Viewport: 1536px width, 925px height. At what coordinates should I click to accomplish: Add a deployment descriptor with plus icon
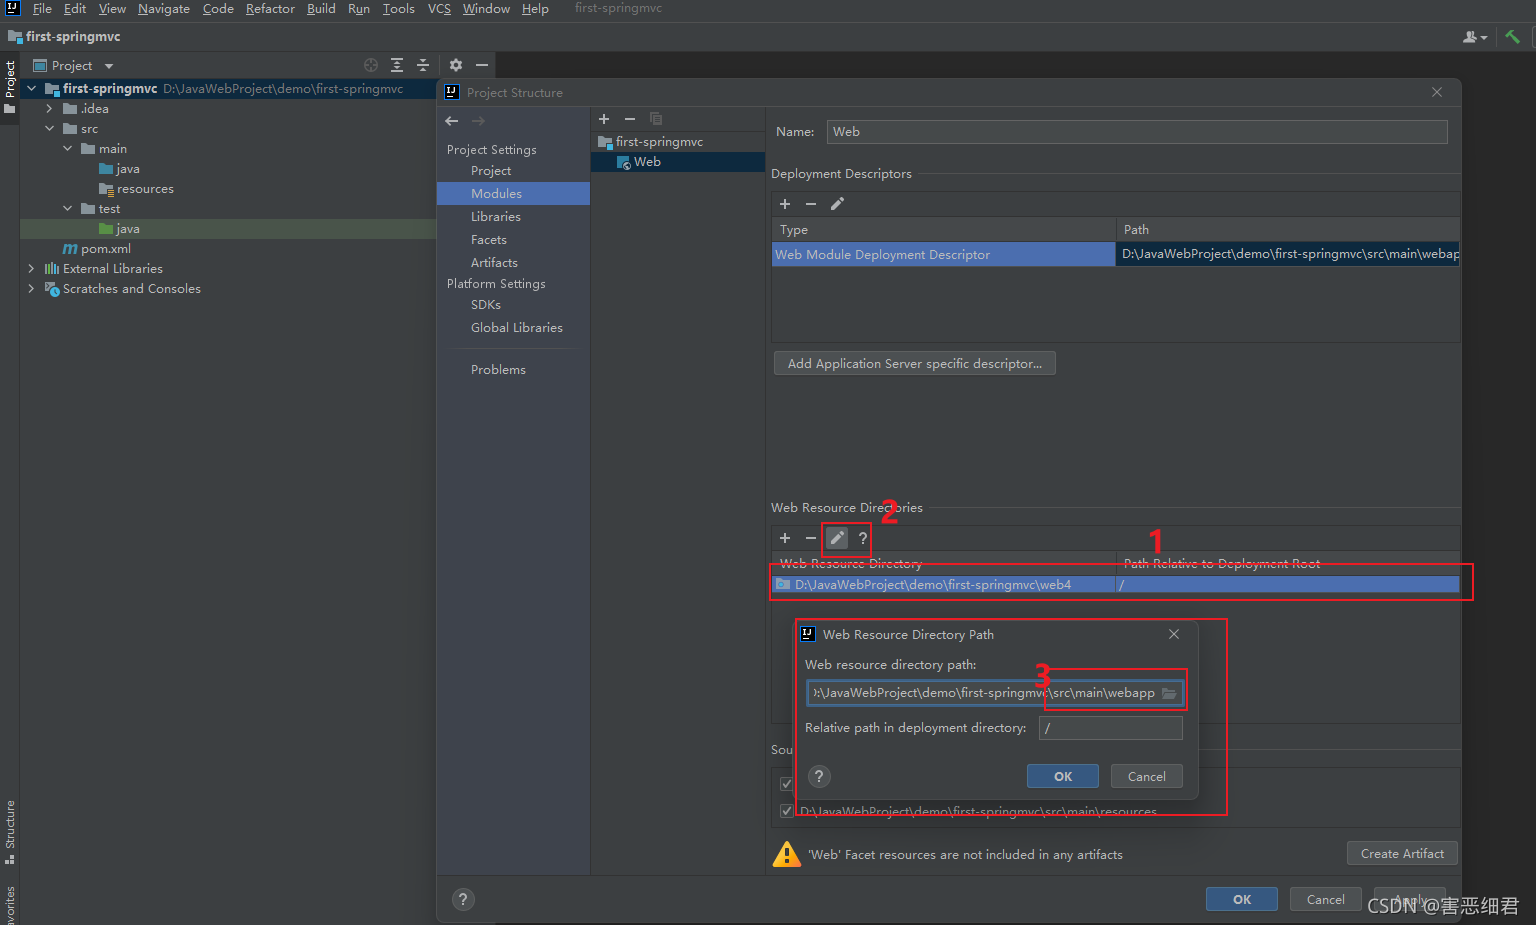click(785, 204)
